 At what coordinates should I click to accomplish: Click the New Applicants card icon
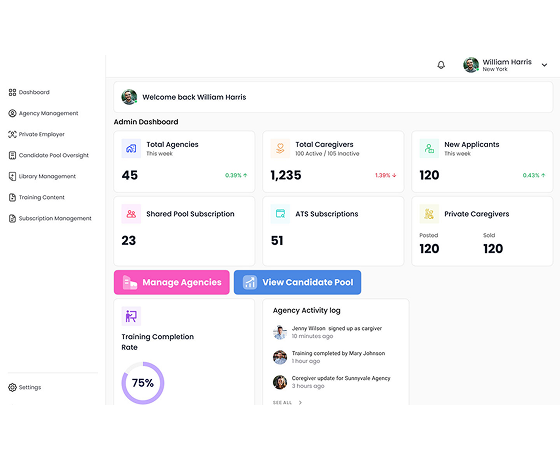click(429, 148)
